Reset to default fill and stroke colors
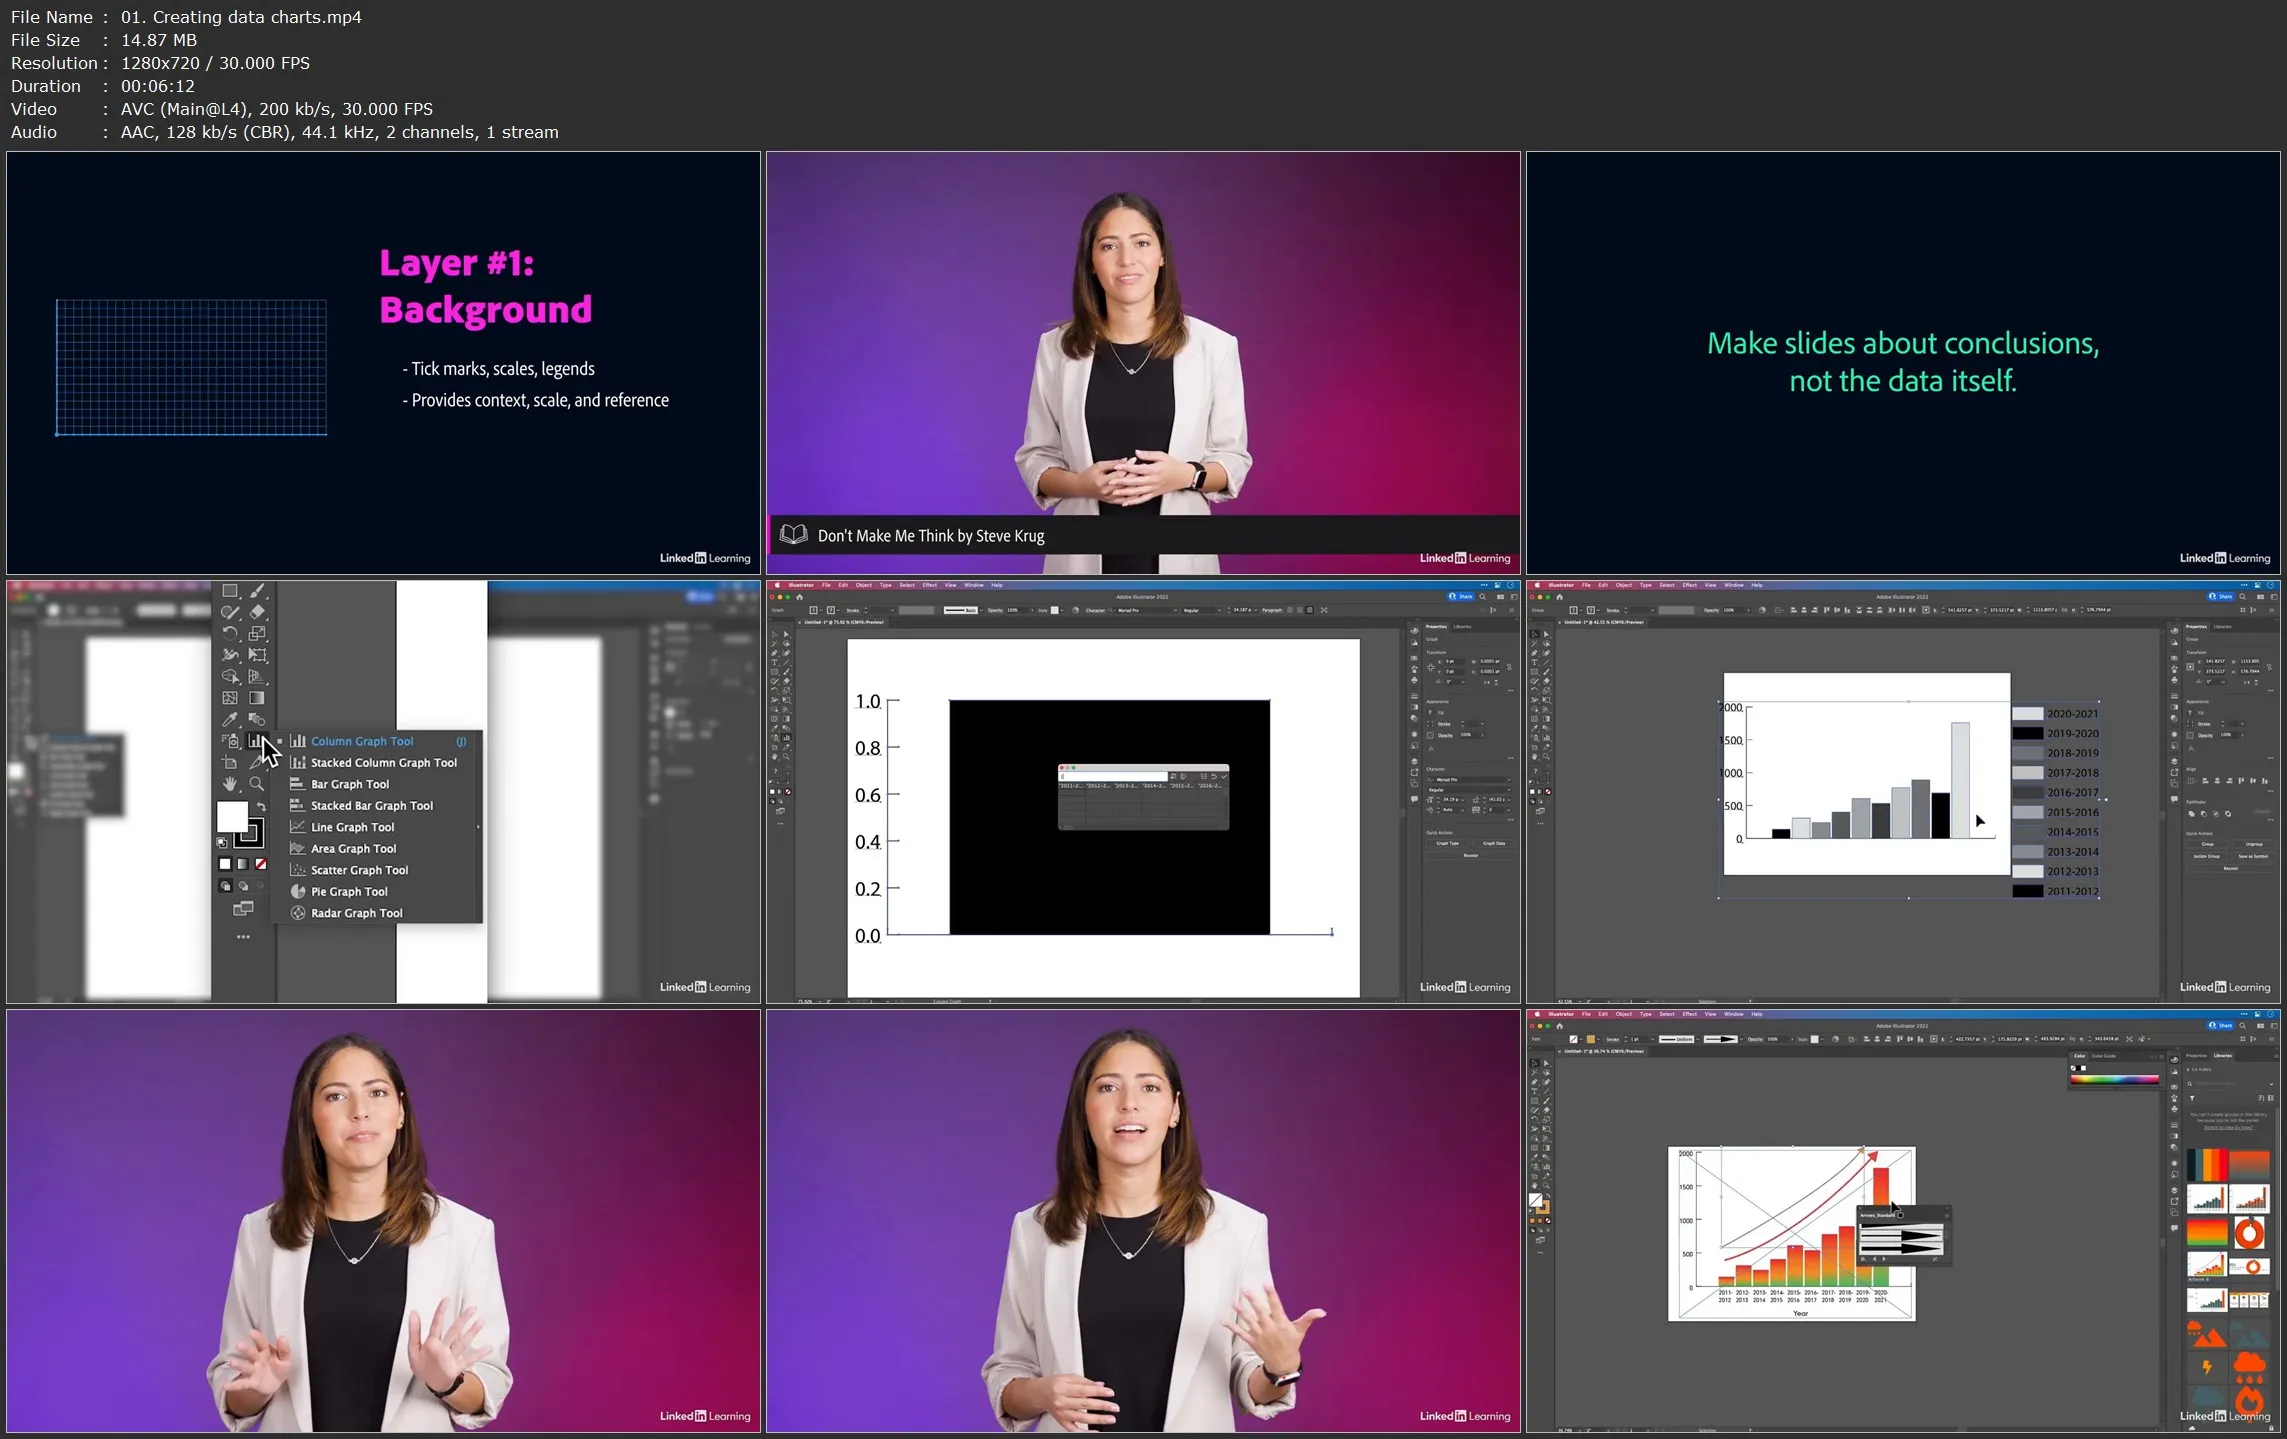This screenshot has height=1439, width=2287. click(x=222, y=843)
